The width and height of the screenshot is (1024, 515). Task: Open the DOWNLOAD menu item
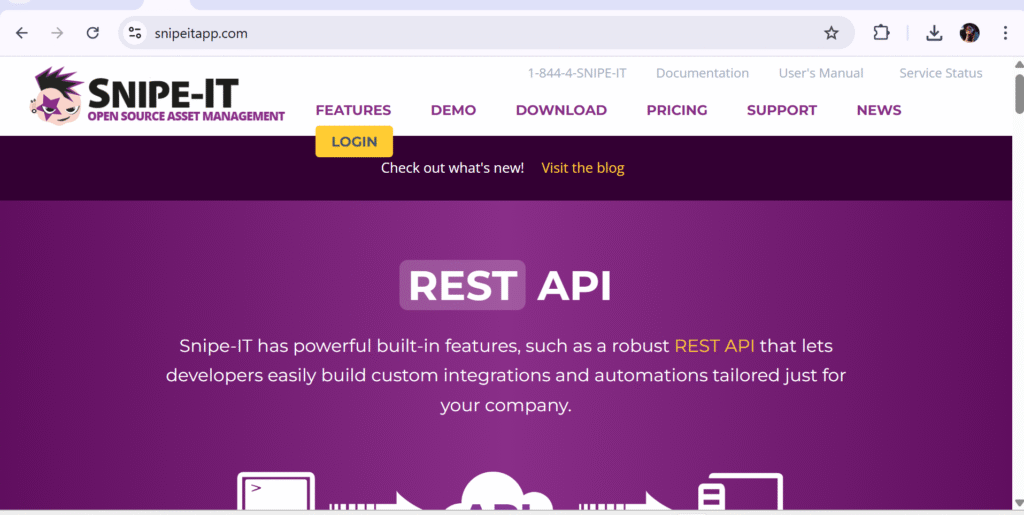[562, 110]
